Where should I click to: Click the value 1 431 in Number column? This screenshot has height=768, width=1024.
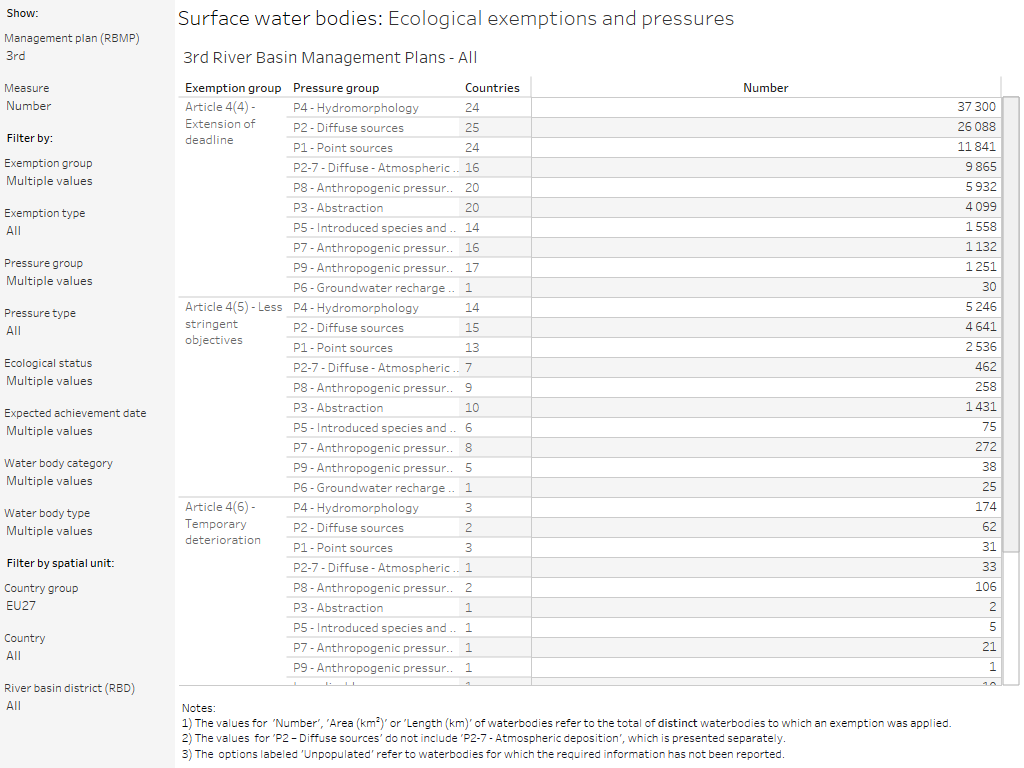(980, 407)
